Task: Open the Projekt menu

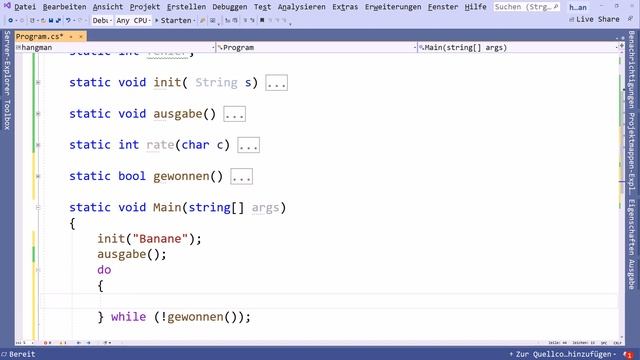Action: (145, 7)
